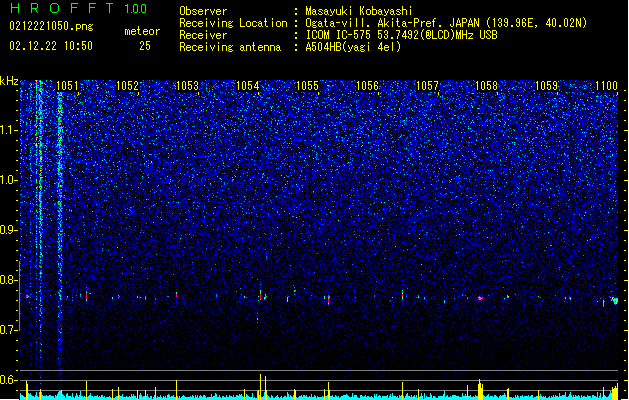The width and height of the screenshot is (629, 400).
Task: Click the kHz axis unit label
Action: [x=9, y=81]
